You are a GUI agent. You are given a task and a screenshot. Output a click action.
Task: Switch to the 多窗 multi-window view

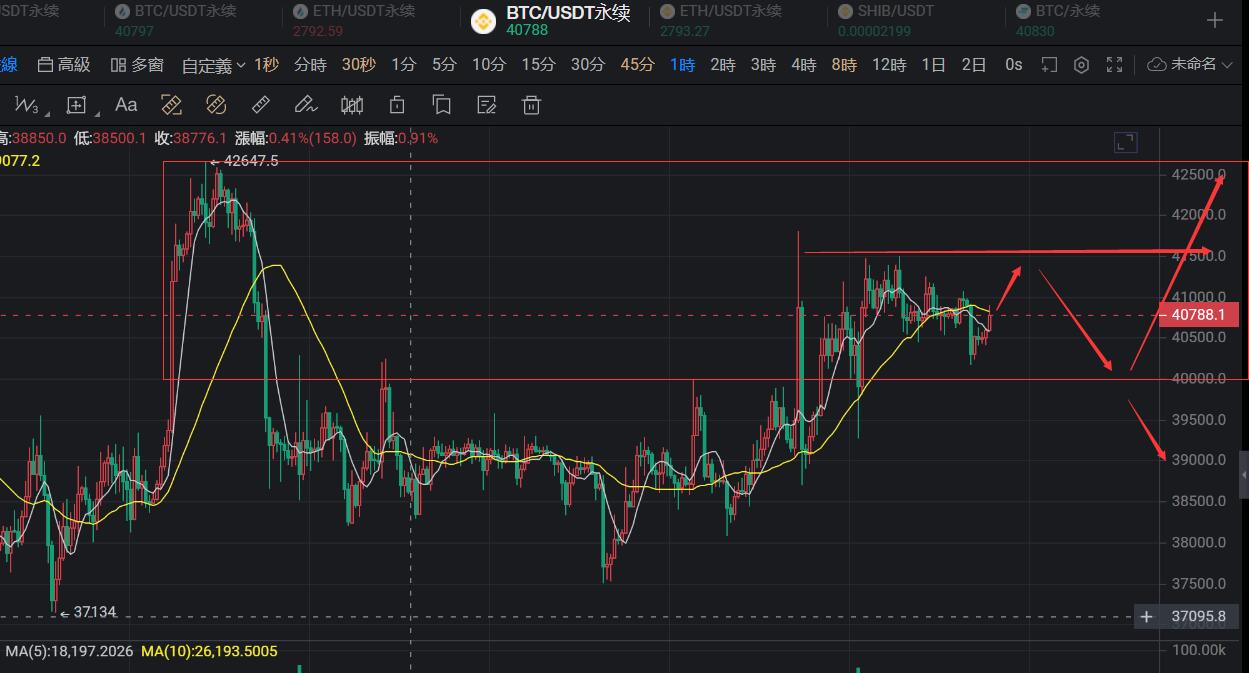pos(136,65)
